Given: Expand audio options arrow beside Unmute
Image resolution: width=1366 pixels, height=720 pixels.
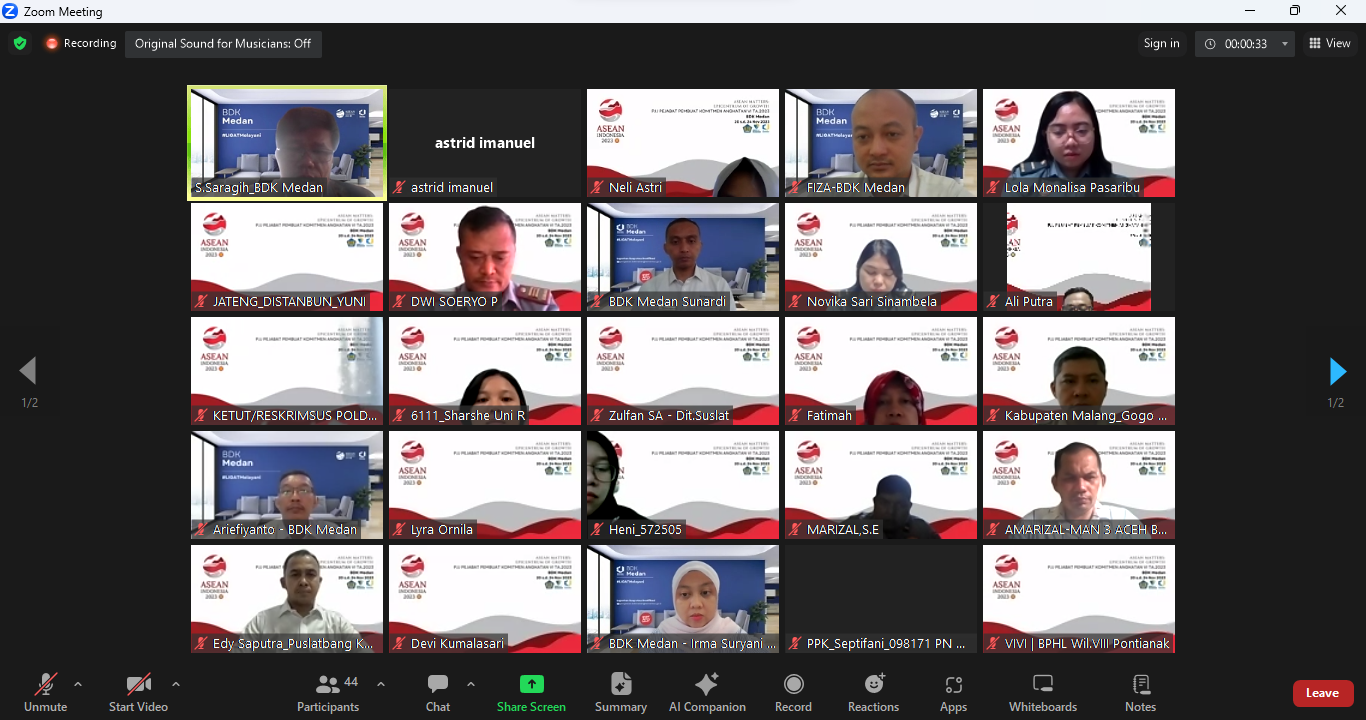Looking at the screenshot, I should click(x=78, y=684).
